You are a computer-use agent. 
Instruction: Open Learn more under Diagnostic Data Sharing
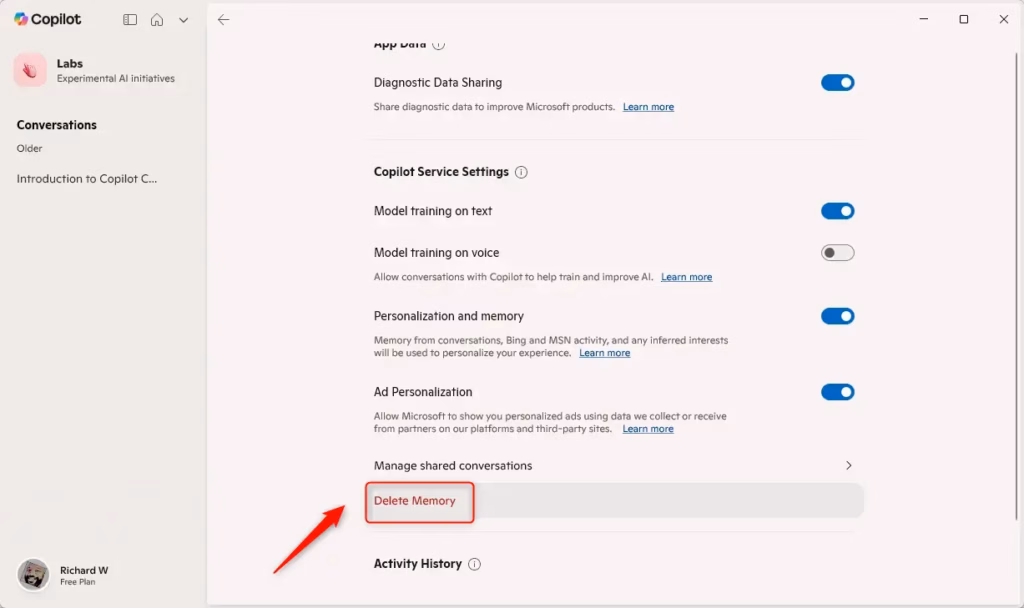coord(648,106)
